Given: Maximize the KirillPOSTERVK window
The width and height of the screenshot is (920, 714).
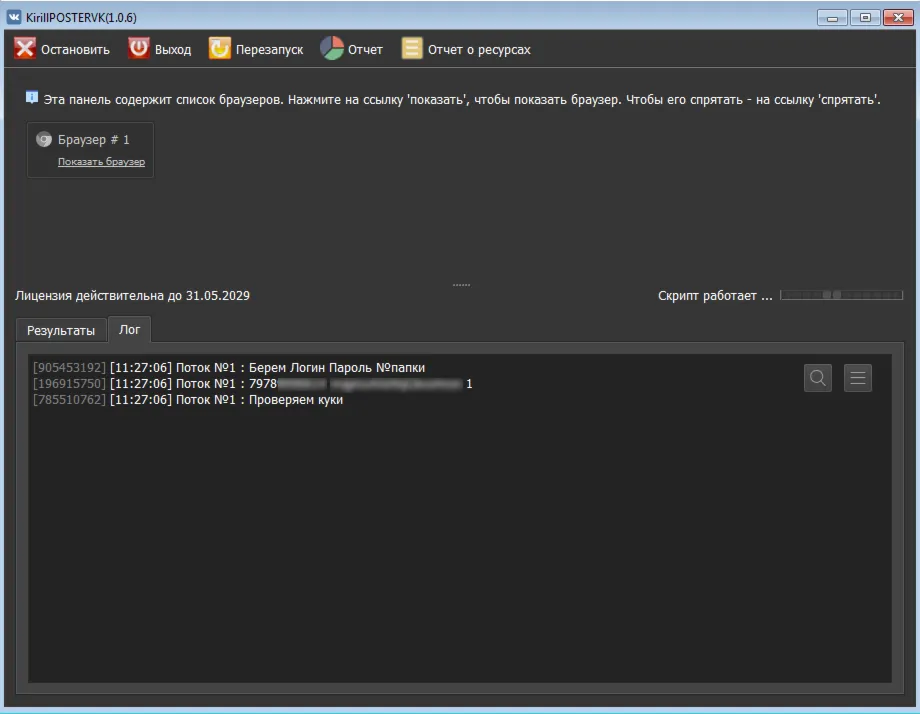Looking at the screenshot, I should coord(865,18).
